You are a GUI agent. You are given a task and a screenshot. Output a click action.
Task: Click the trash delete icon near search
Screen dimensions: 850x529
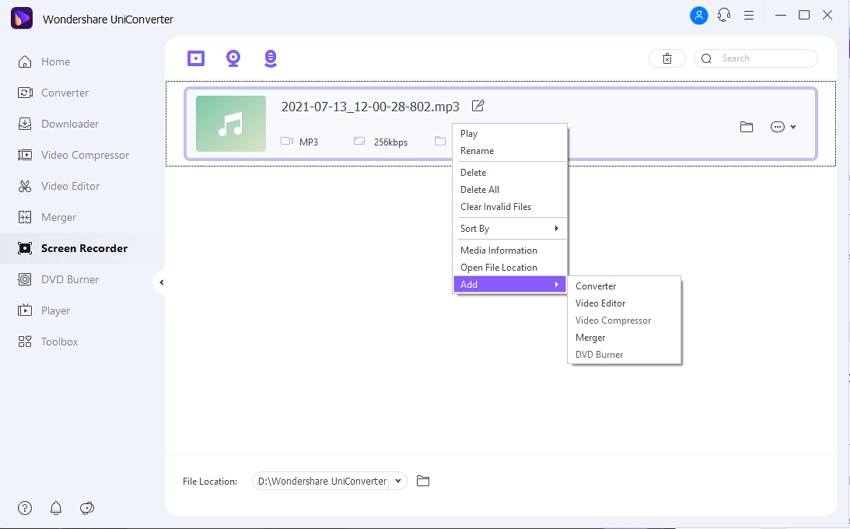coord(667,59)
